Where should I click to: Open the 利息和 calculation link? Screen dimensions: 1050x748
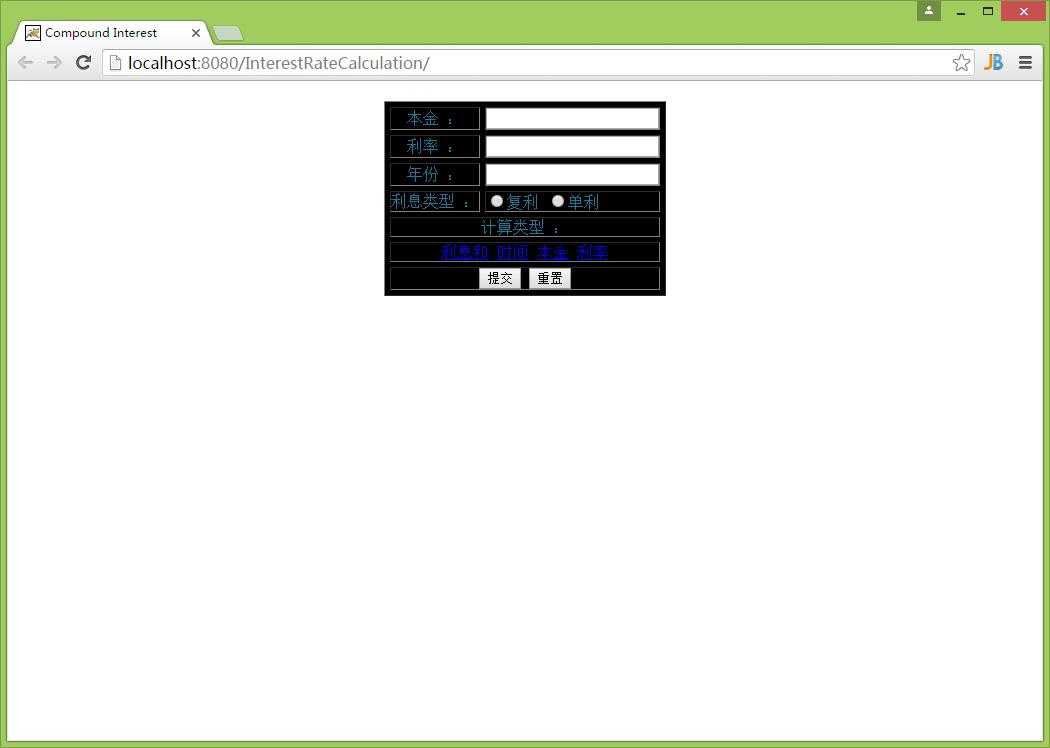coord(464,252)
